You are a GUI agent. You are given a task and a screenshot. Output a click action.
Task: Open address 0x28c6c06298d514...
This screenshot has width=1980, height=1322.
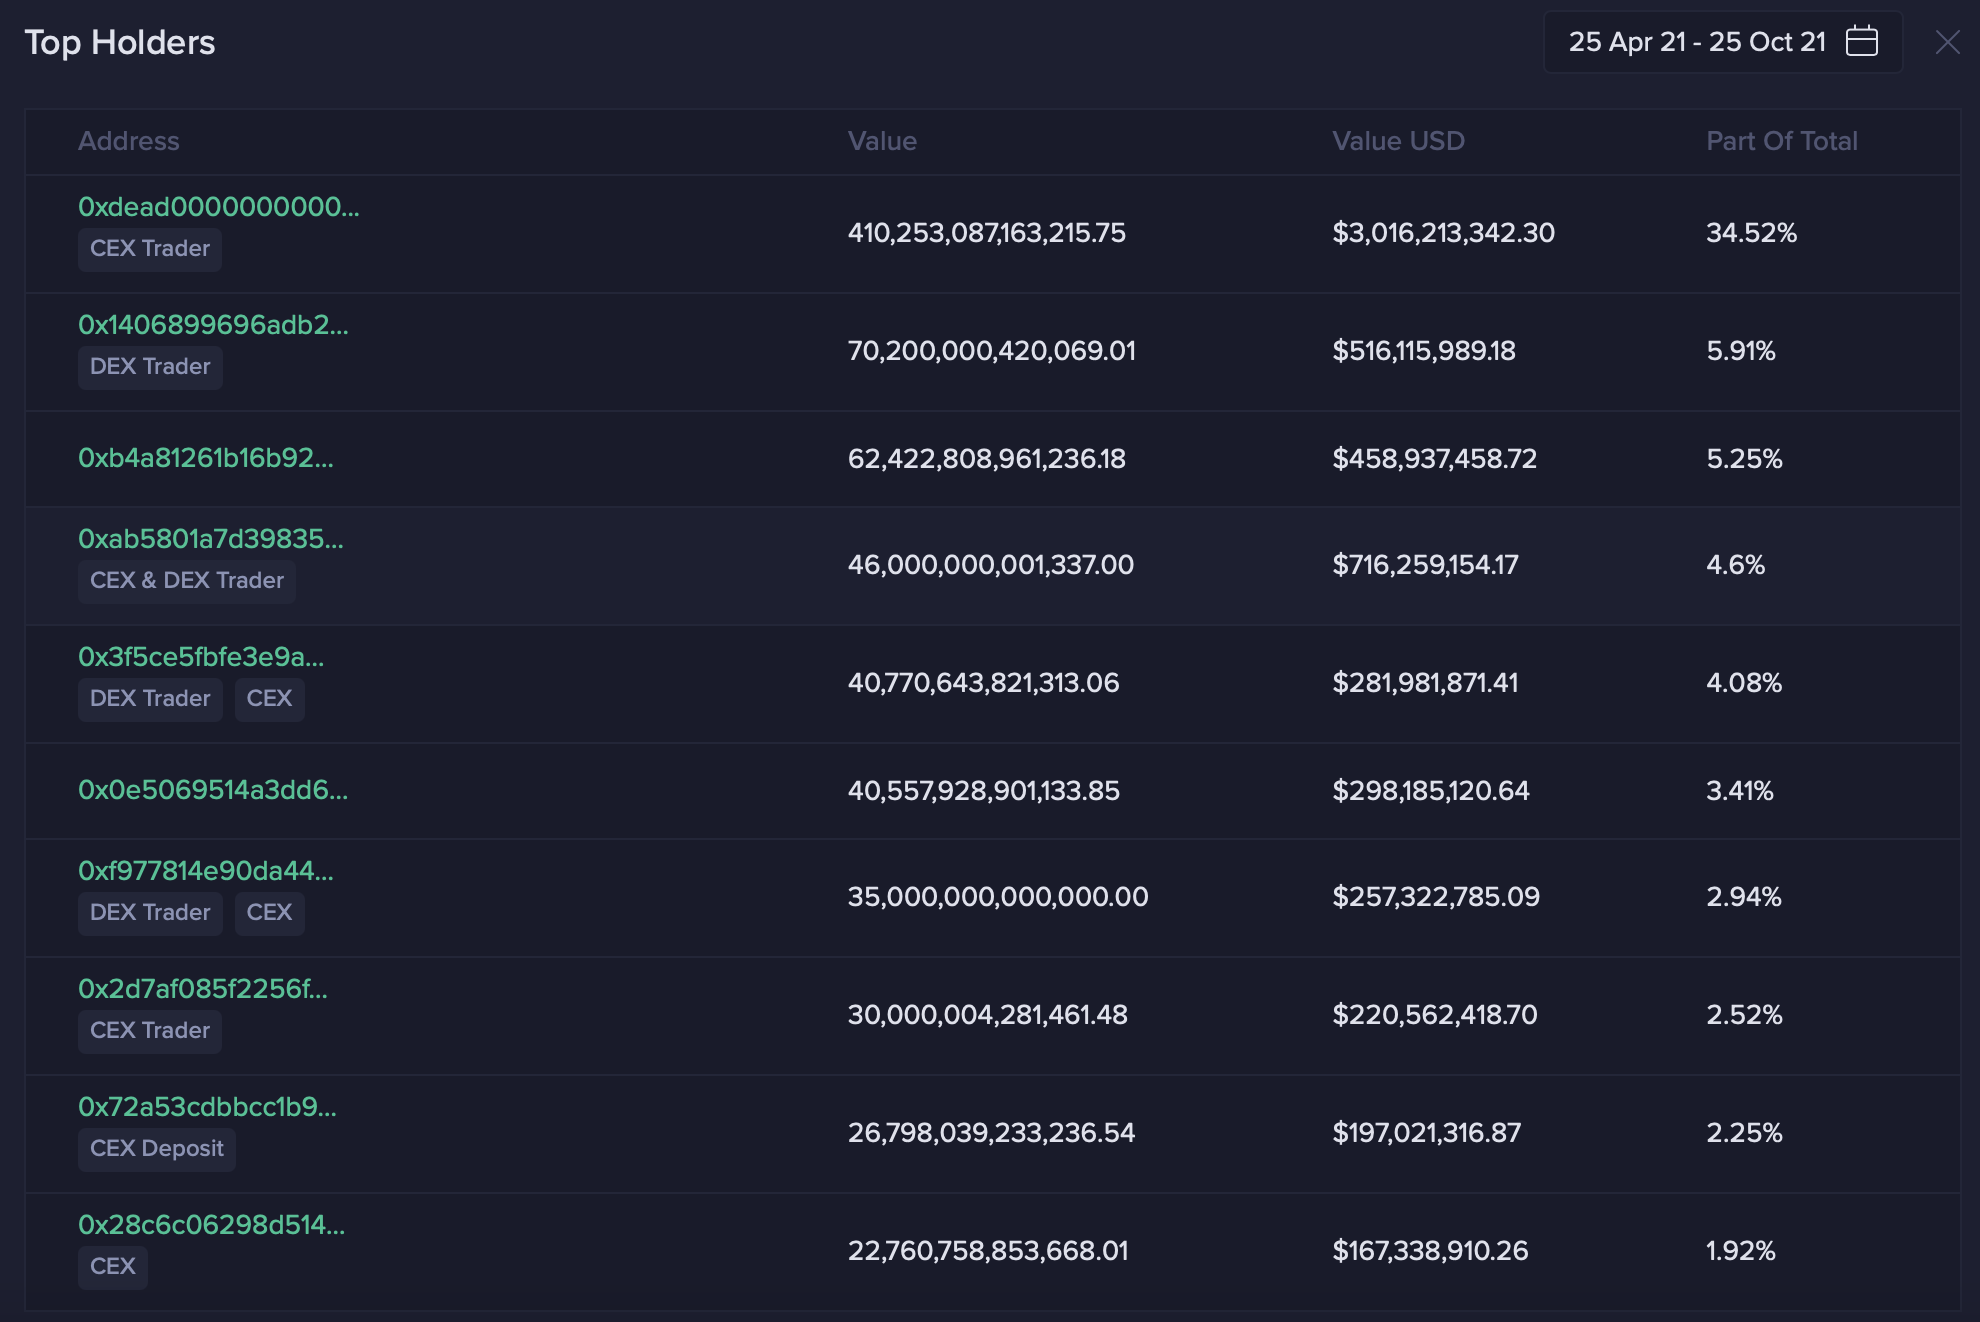(x=211, y=1225)
